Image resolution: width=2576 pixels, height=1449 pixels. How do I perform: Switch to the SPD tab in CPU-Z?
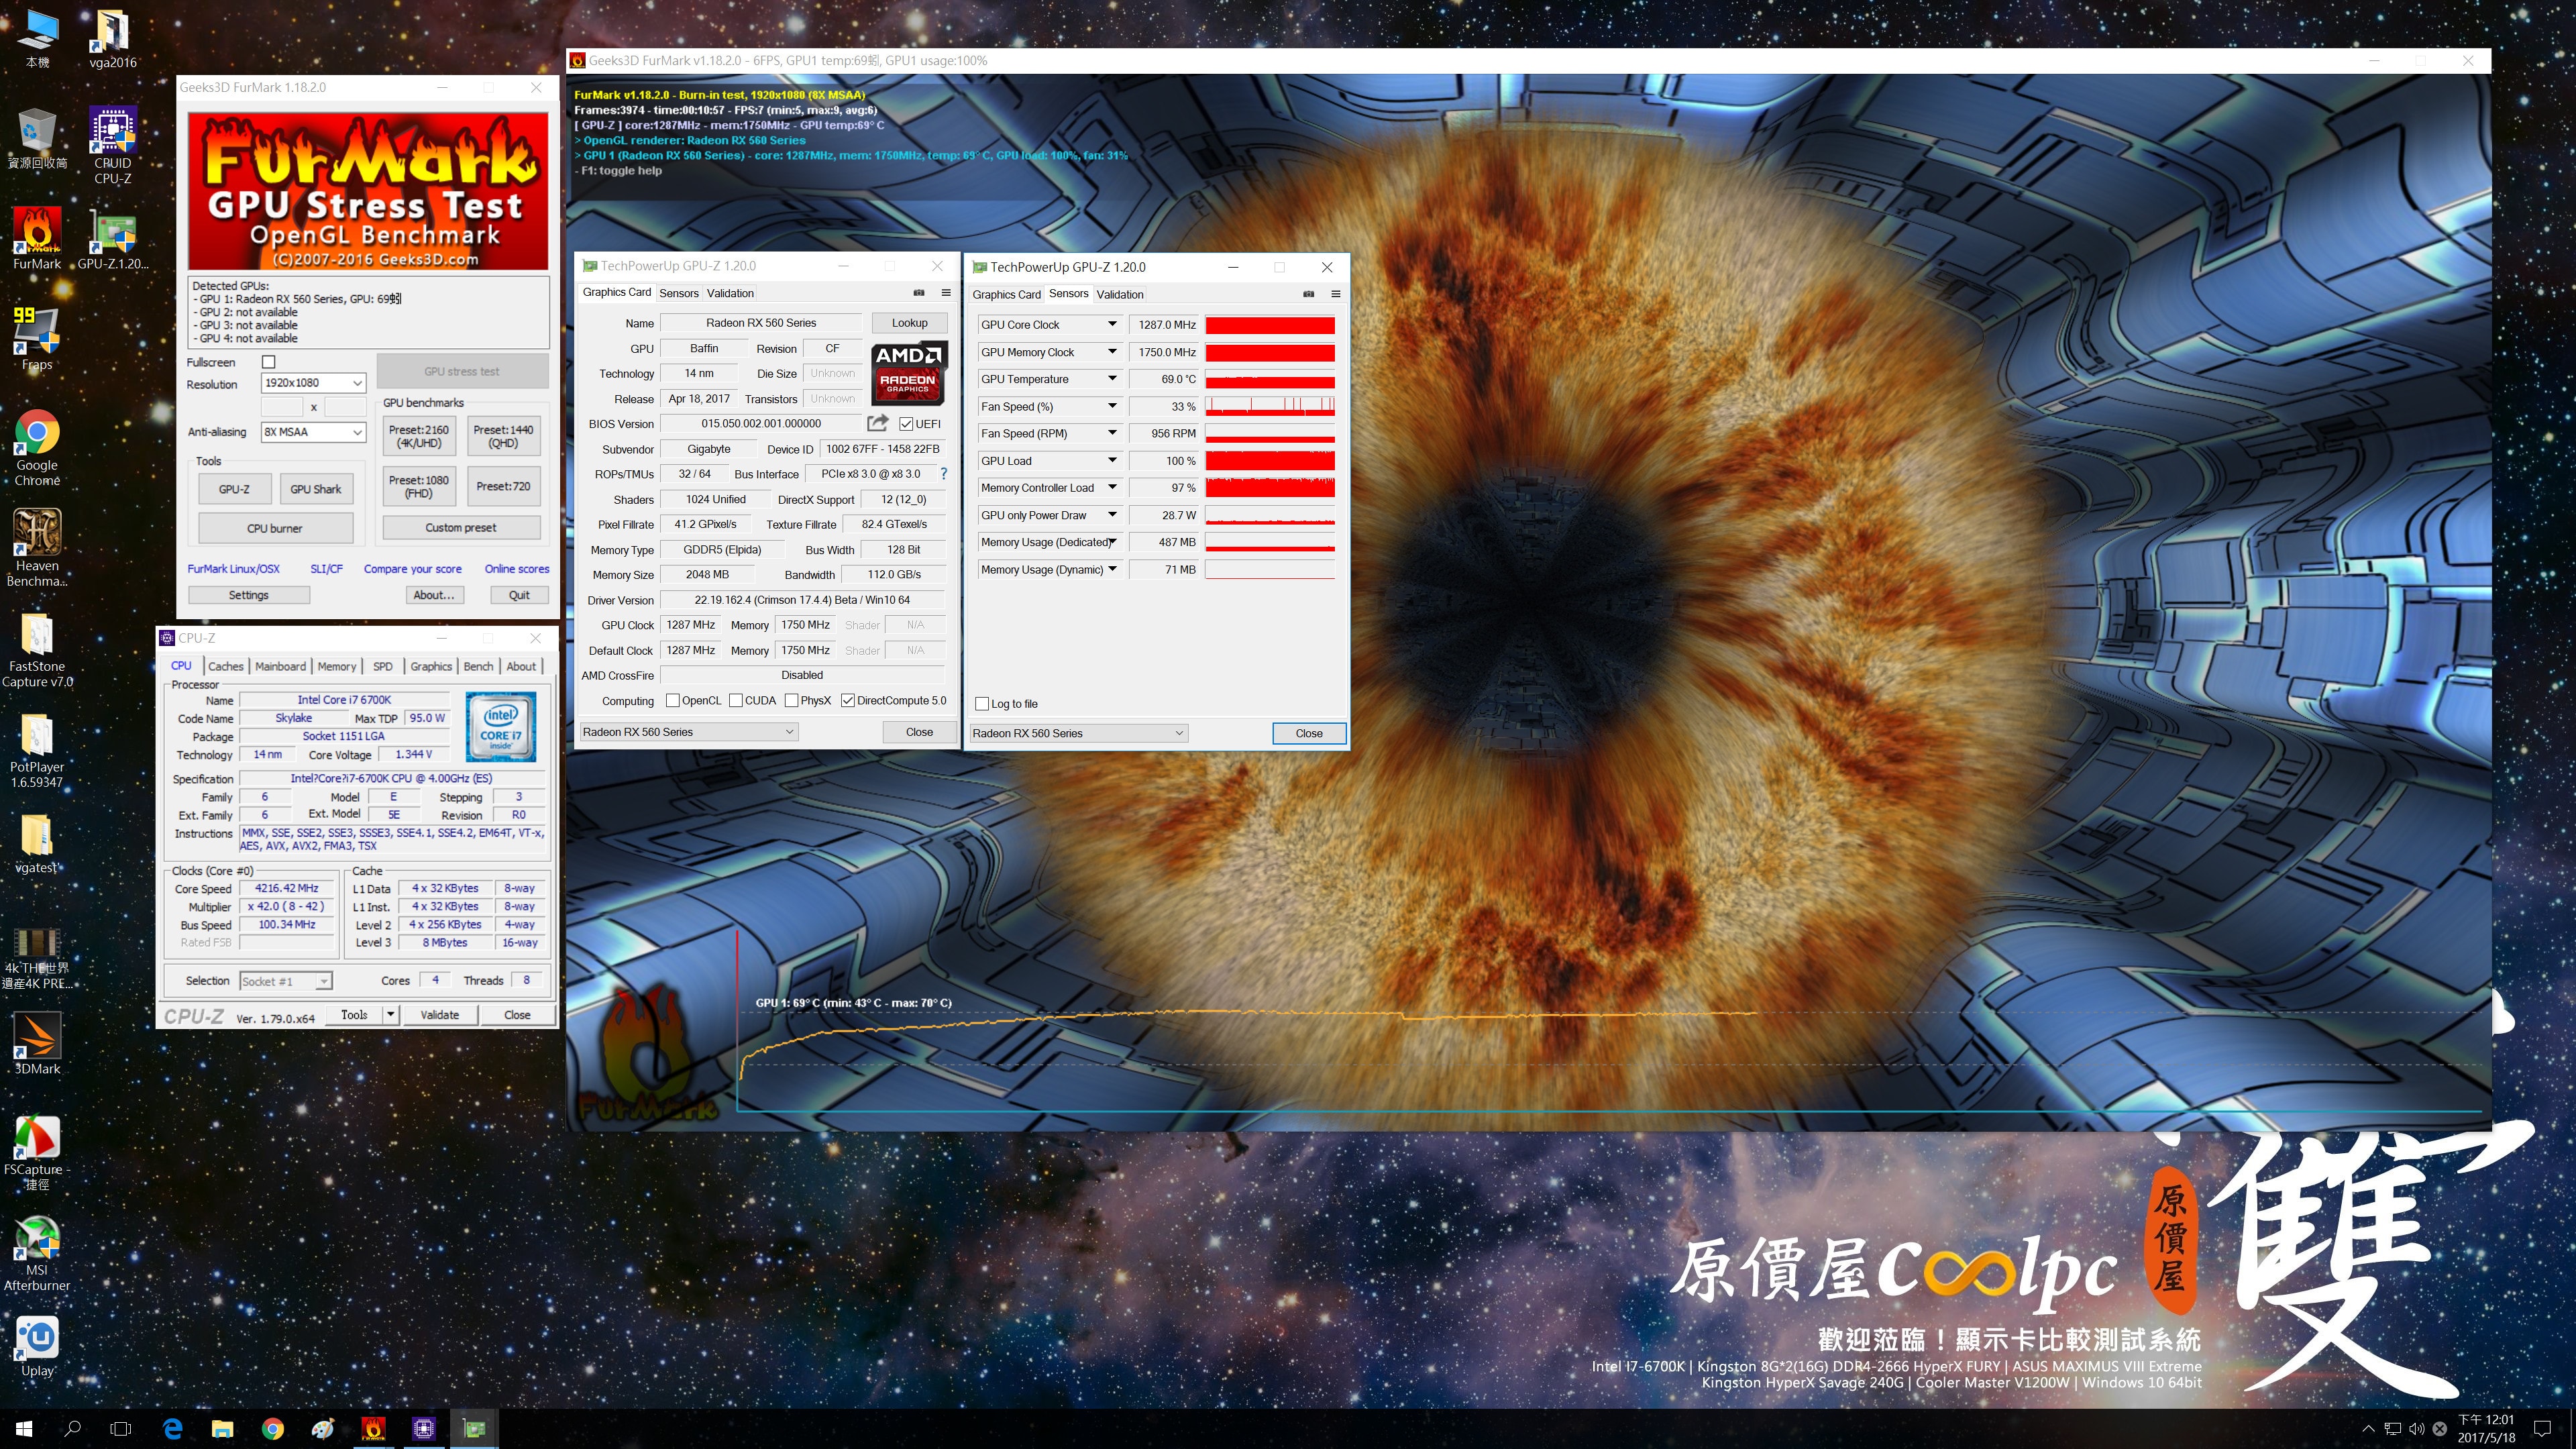[x=382, y=667]
